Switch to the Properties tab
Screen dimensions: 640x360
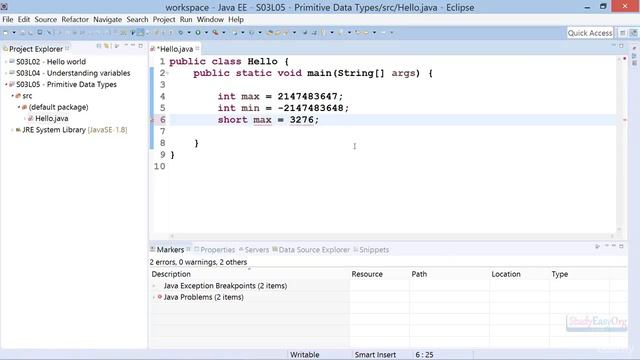(214, 250)
